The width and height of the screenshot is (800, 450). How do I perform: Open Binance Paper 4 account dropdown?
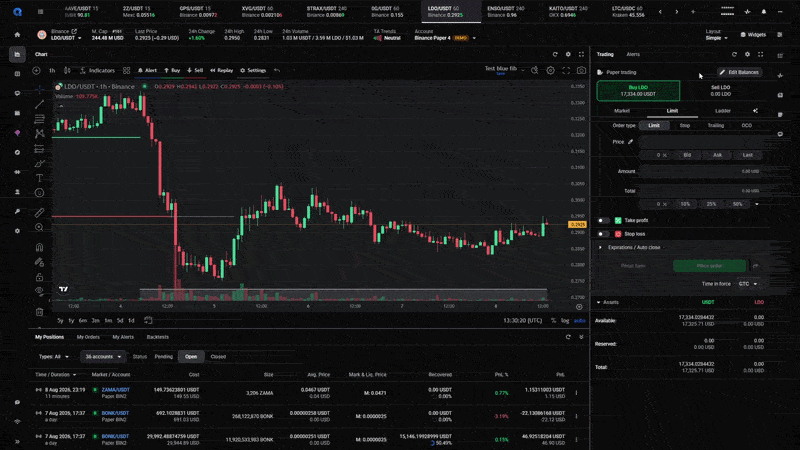[x=444, y=38]
